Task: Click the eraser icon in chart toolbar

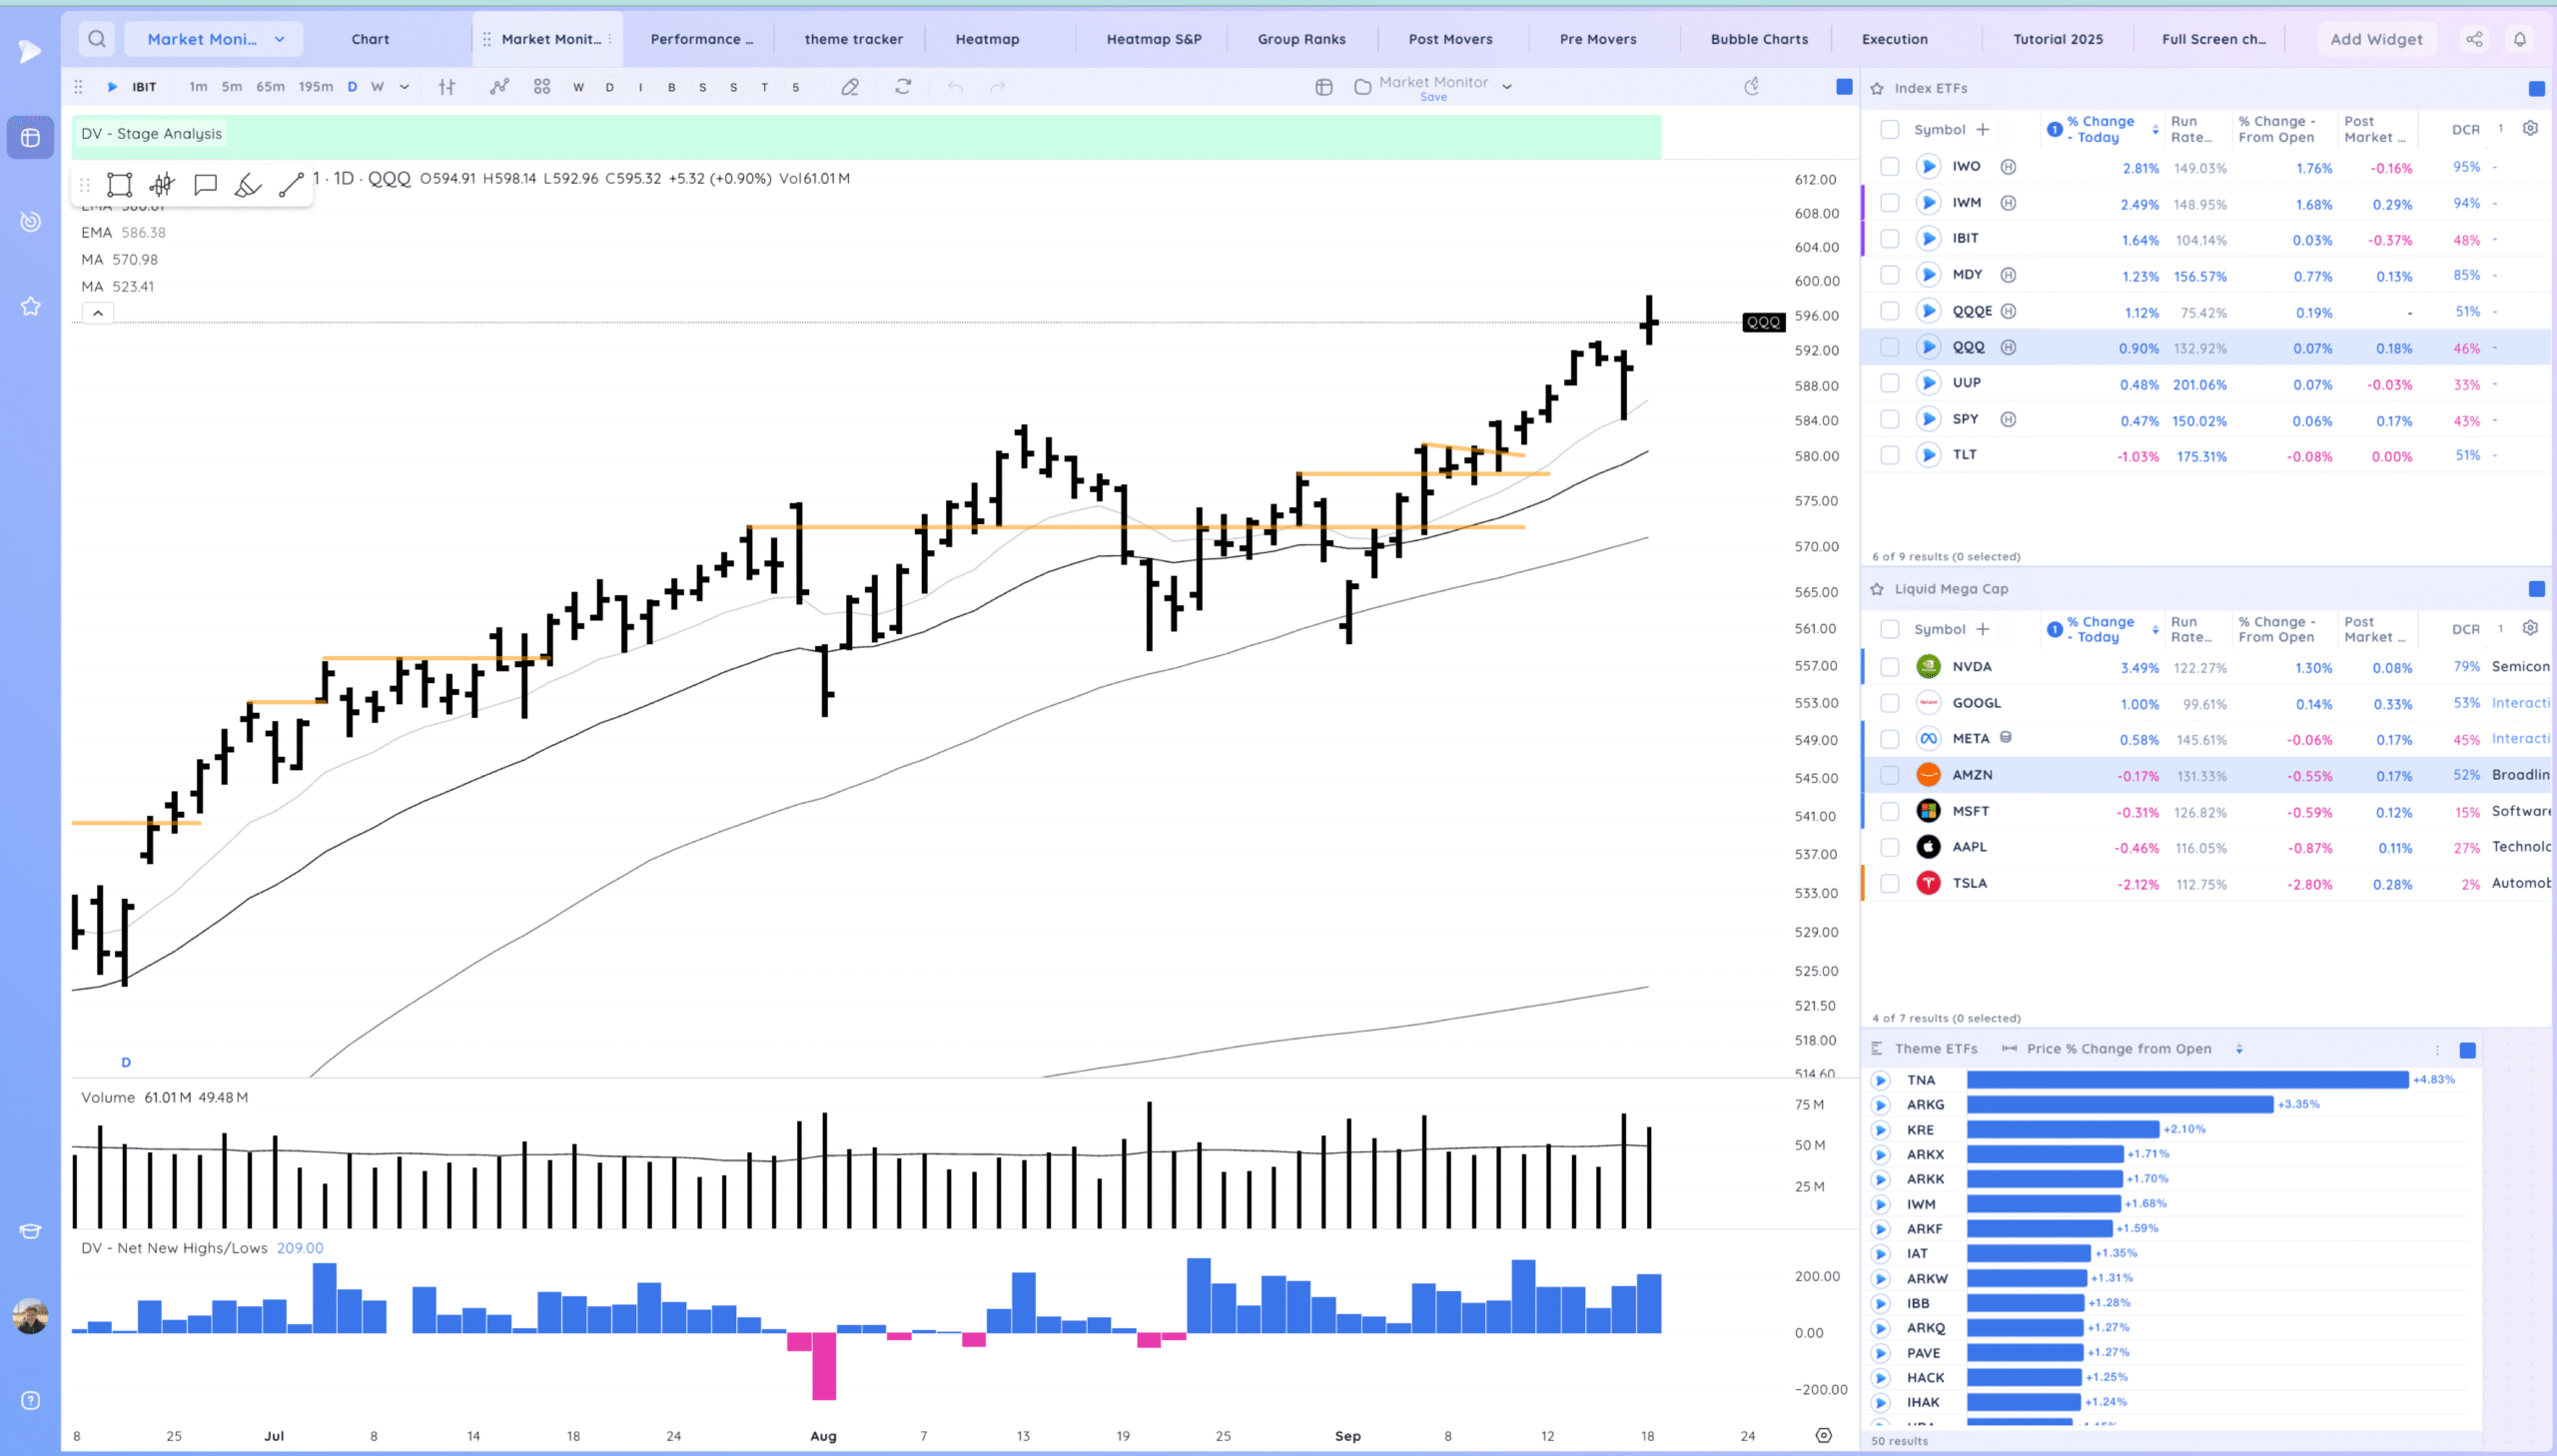Action: (850, 87)
